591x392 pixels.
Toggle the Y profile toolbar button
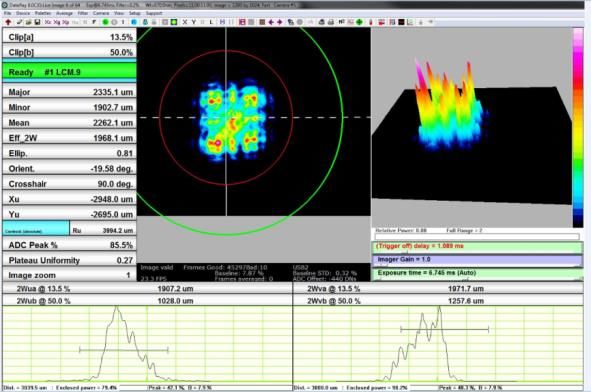(x=194, y=22)
